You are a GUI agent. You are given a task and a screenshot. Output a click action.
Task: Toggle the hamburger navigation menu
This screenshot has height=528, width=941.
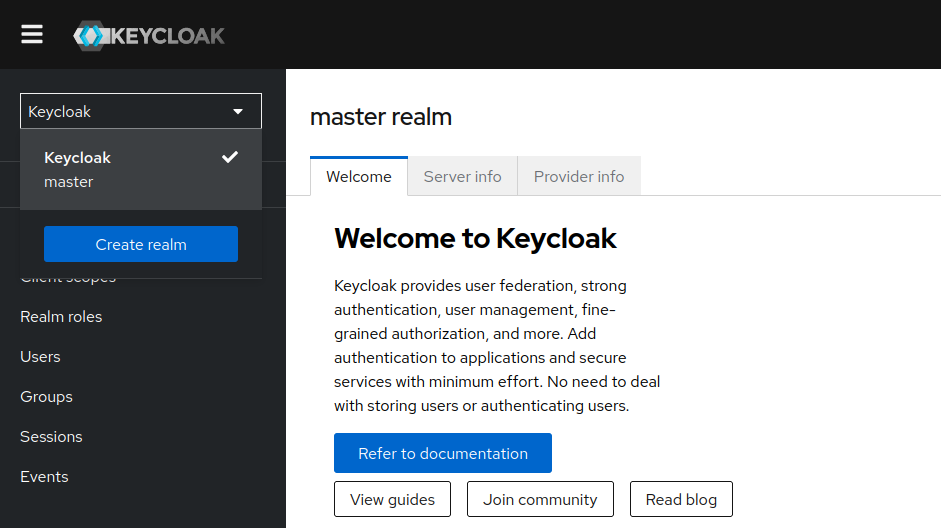tap(32, 34)
